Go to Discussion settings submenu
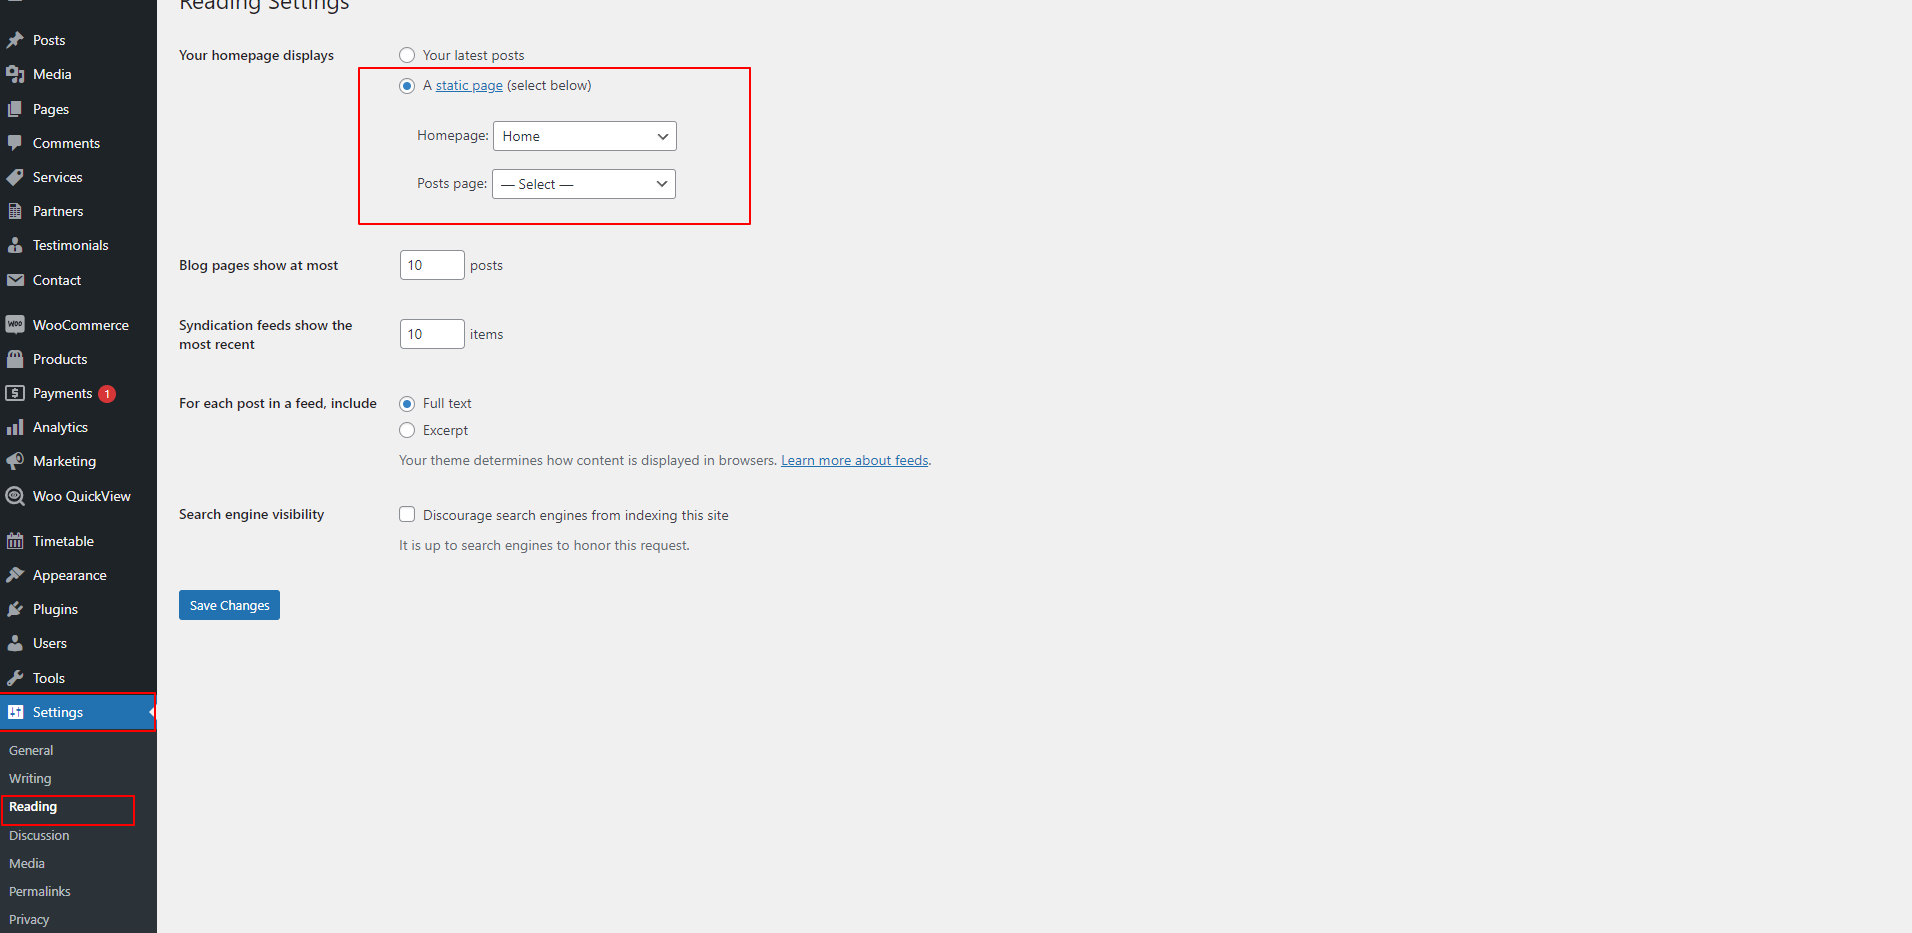1912x933 pixels. pos(39,835)
